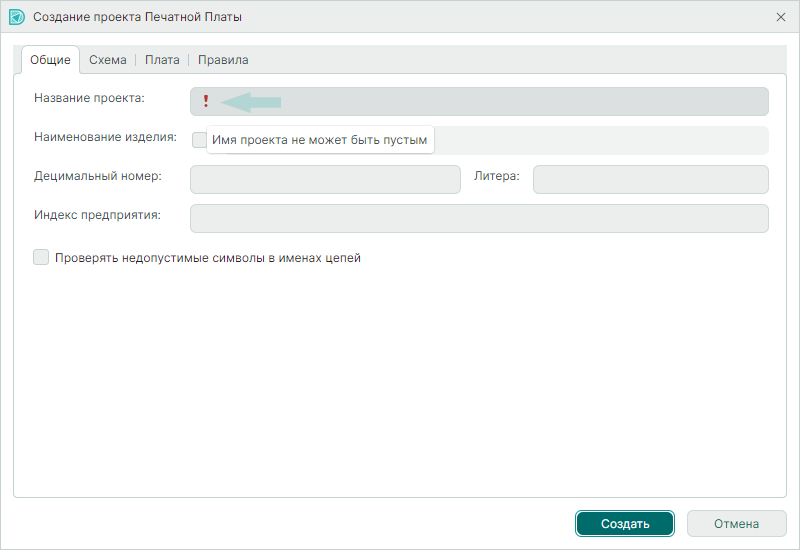Select the Общие tab
This screenshot has width=800, height=550.
point(50,60)
